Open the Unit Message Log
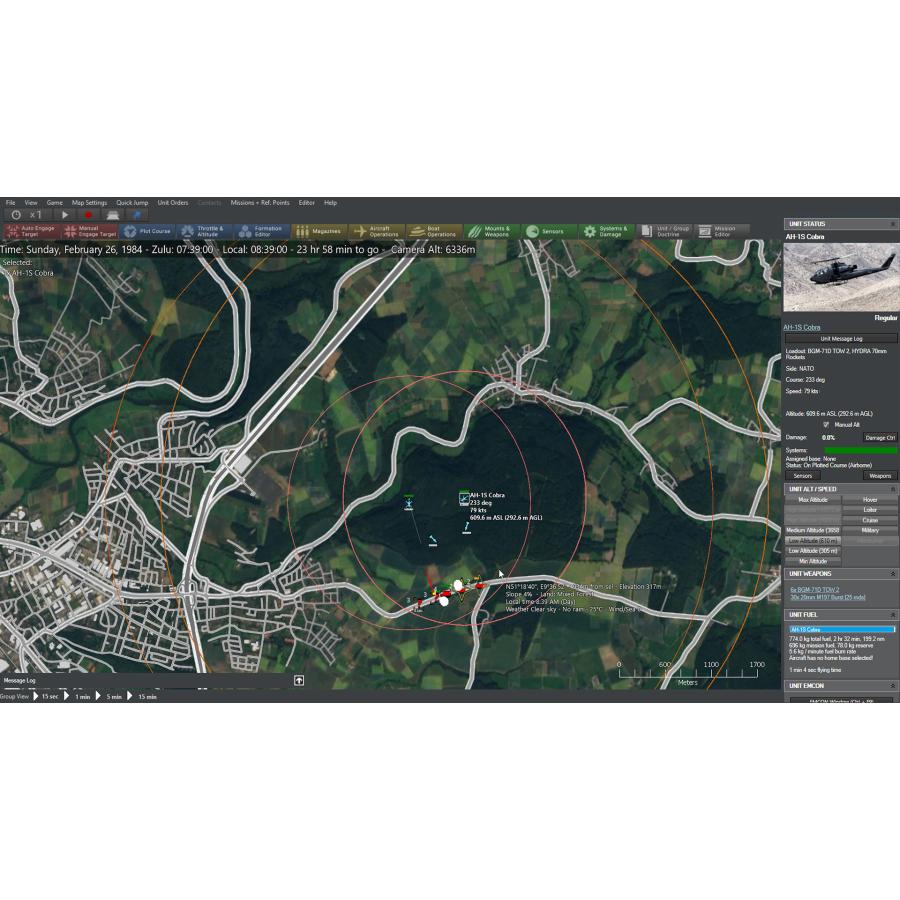 [841, 338]
